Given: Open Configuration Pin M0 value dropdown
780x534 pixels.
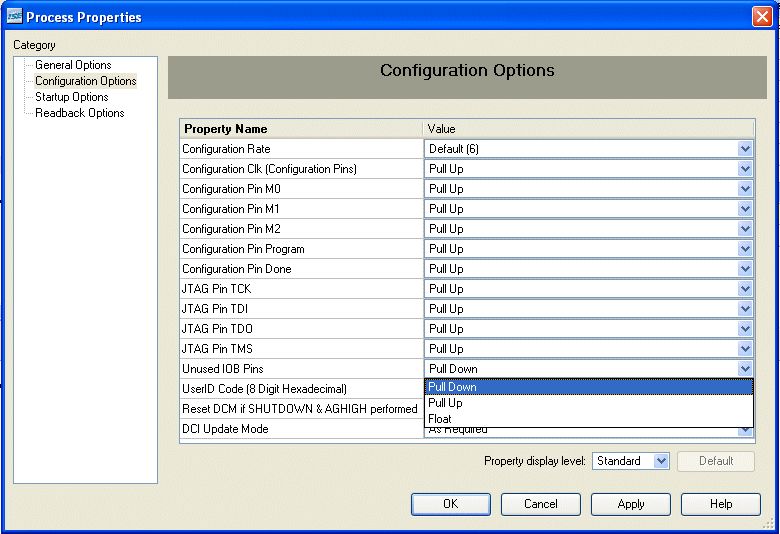Looking at the screenshot, I should tap(744, 189).
